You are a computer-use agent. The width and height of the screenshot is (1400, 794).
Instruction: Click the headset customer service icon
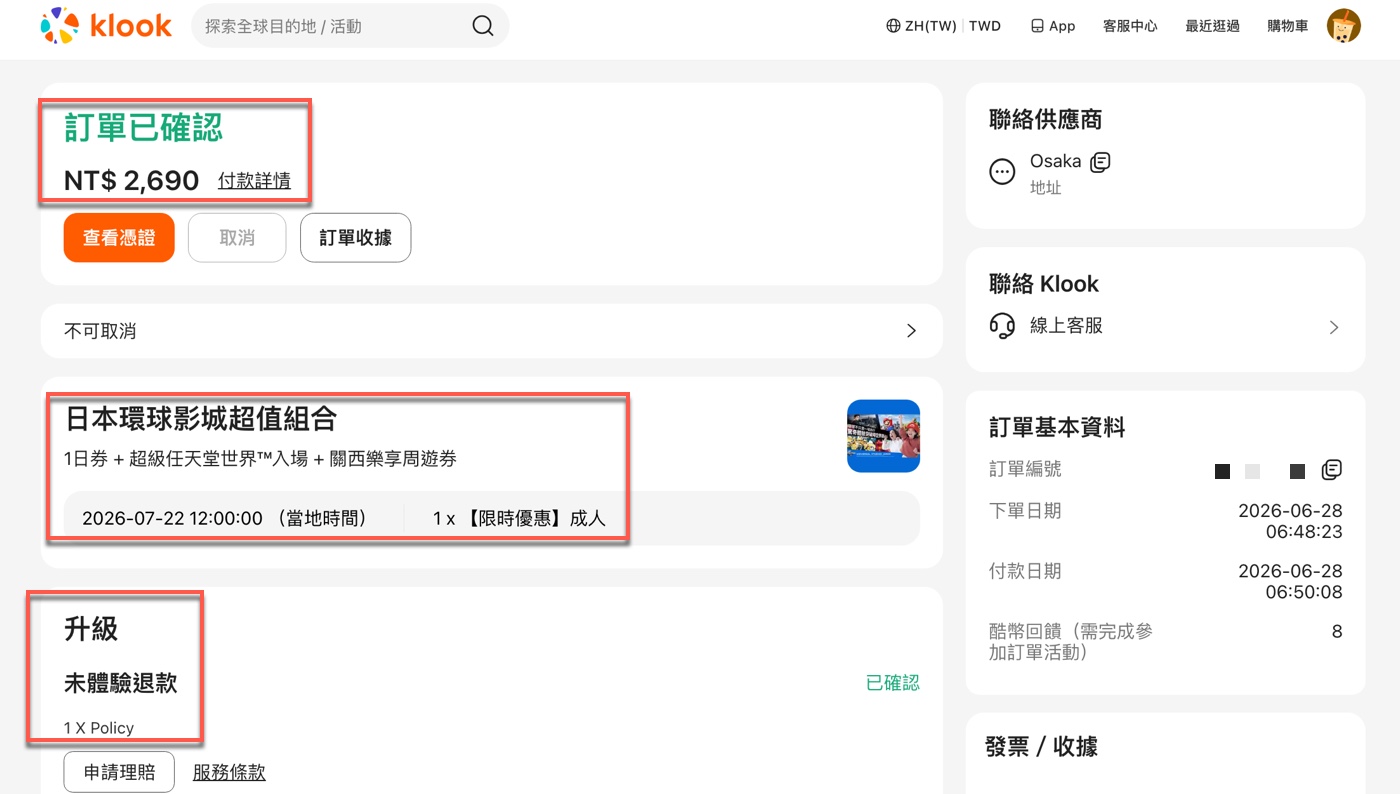tap(1002, 326)
